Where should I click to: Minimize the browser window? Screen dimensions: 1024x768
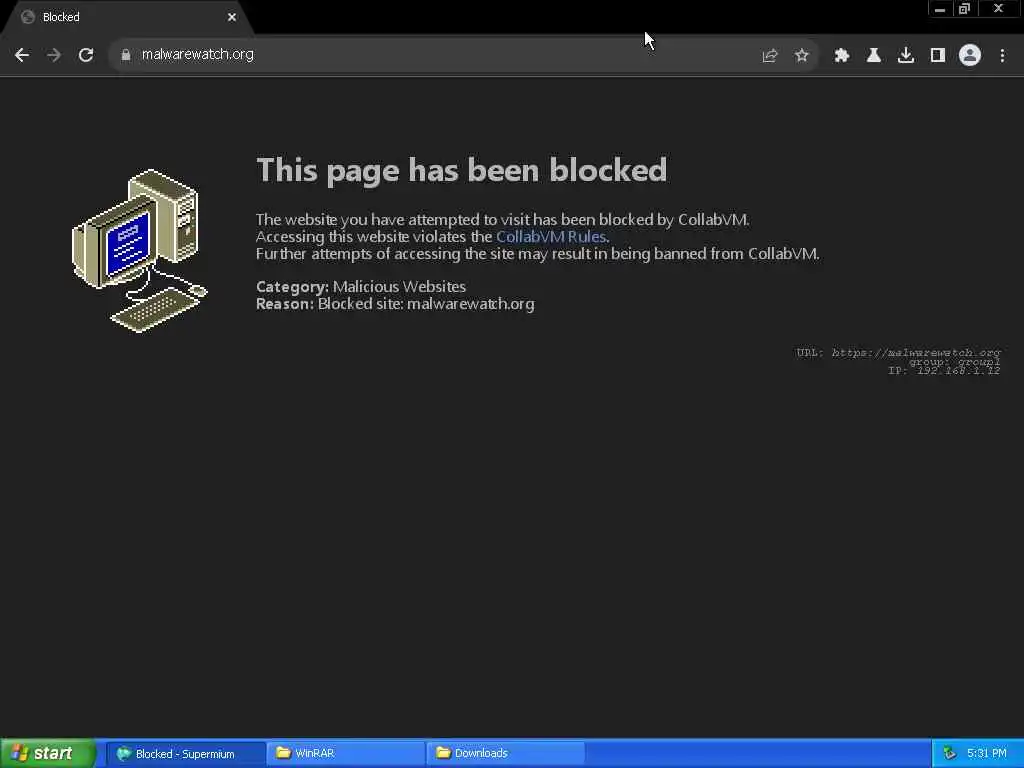point(940,9)
